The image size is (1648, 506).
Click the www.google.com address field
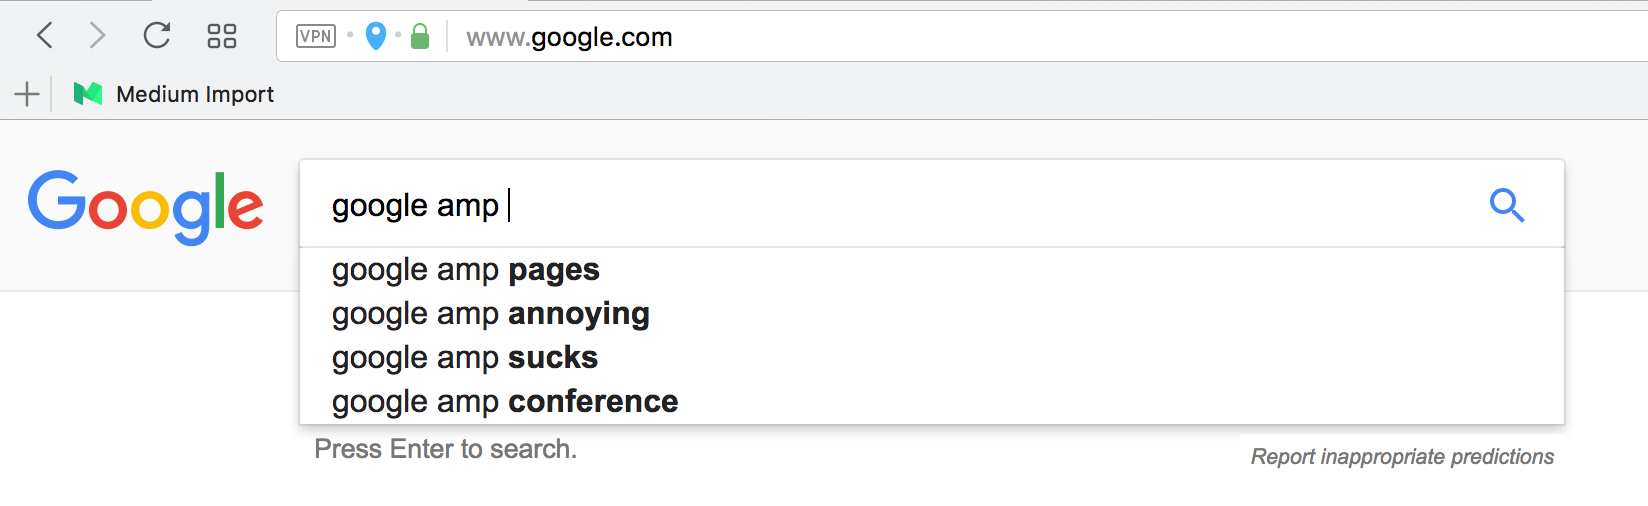(569, 38)
